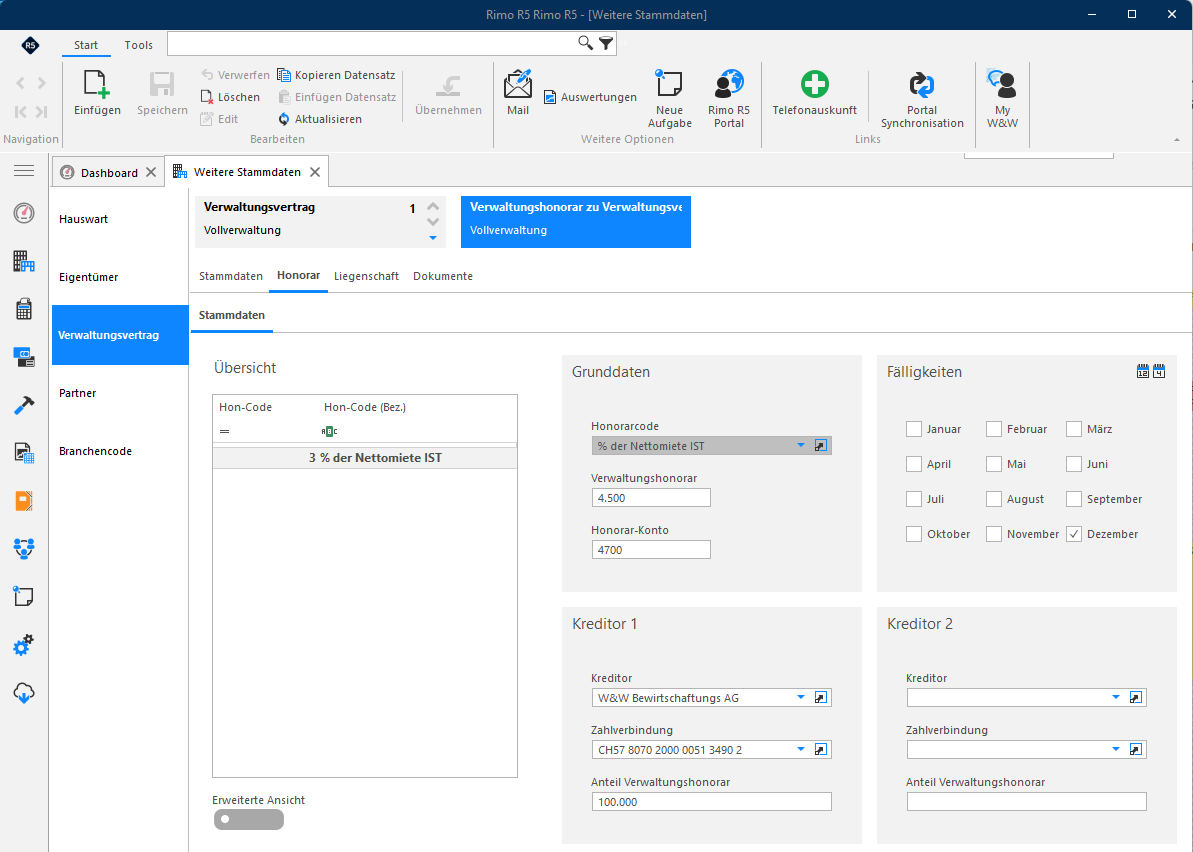1193x852 pixels.
Task: Open the building sidebar icon
Action: click(x=24, y=261)
